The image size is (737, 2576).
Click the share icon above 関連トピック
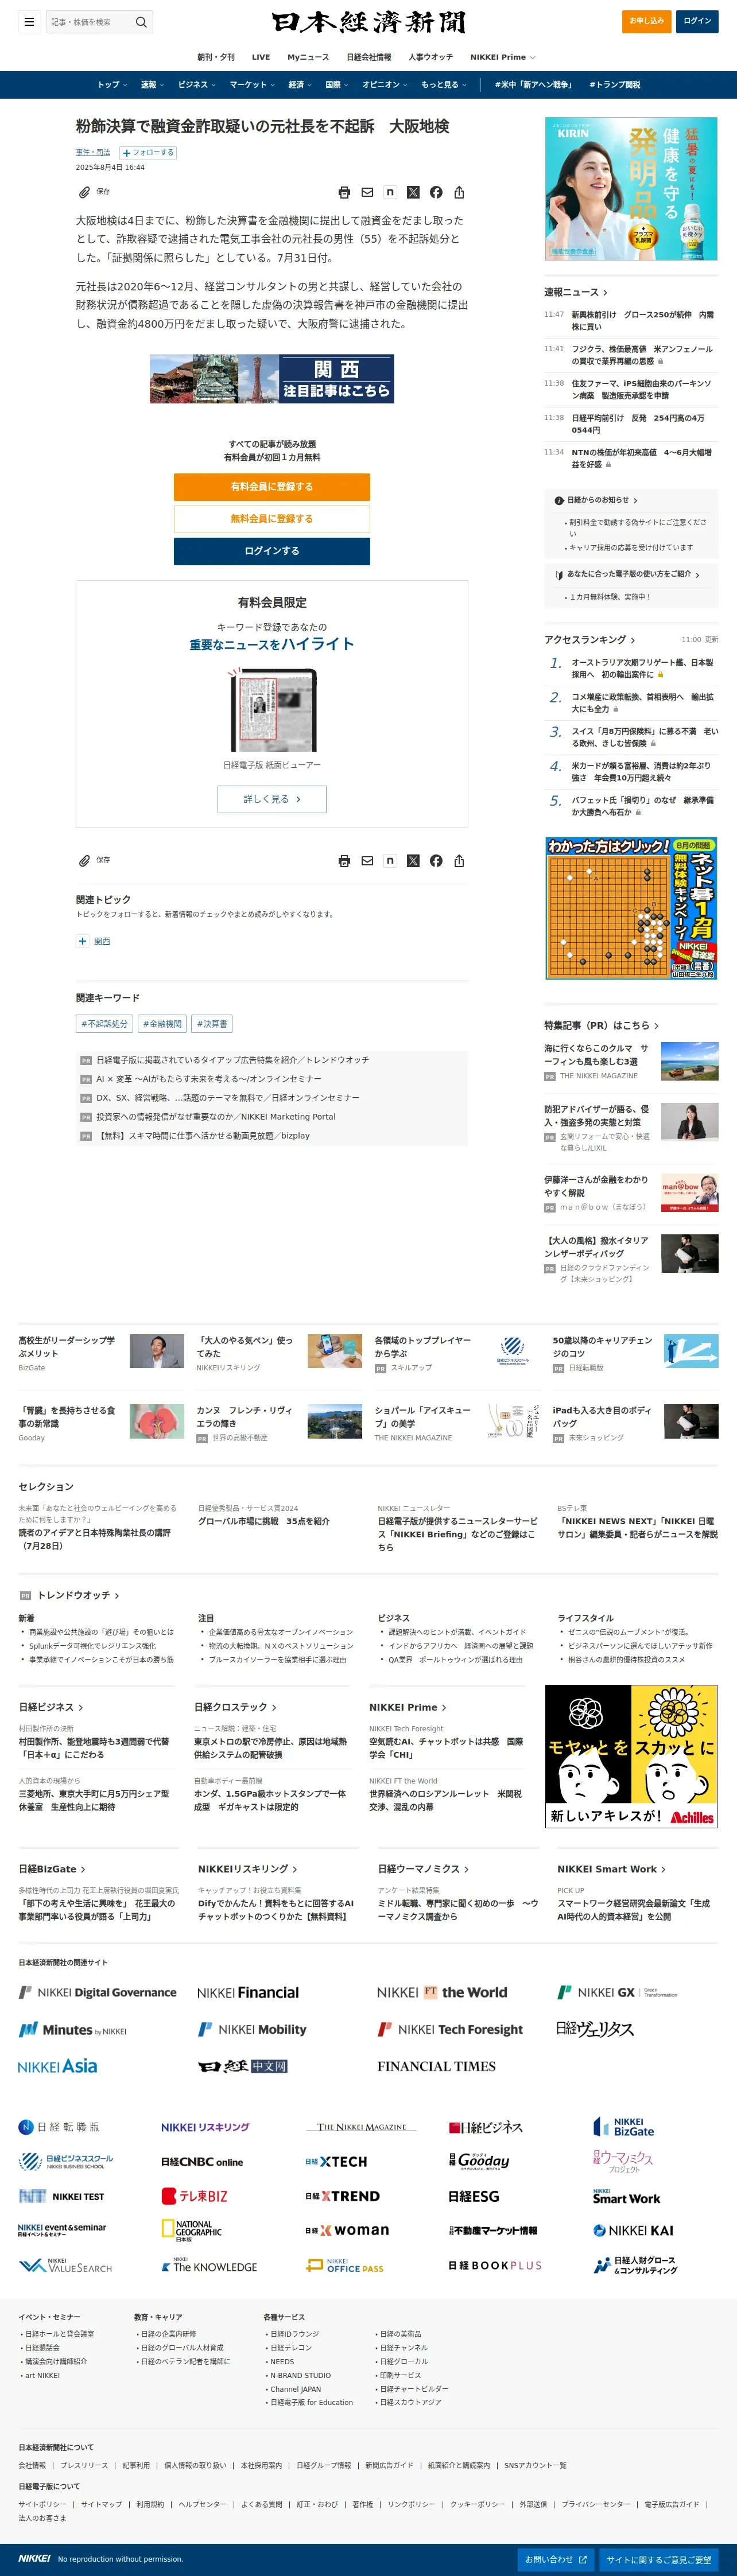pyautogui.click(x=459, y=861)
